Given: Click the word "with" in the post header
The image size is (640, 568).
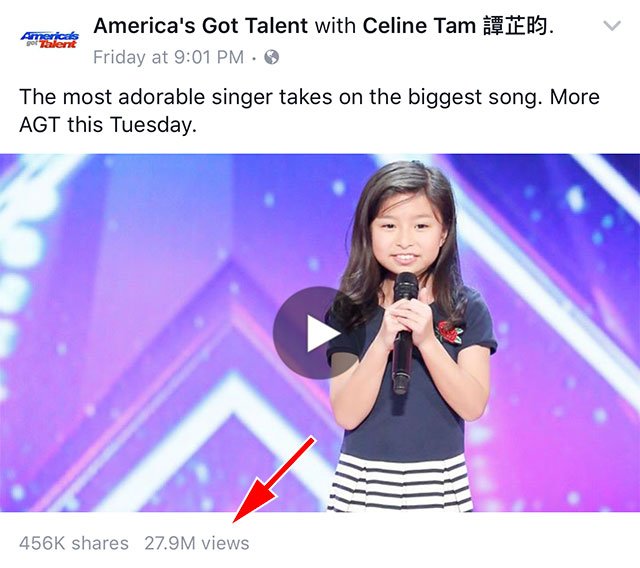Looking at the screenshot, I should [x=335, y=26].
